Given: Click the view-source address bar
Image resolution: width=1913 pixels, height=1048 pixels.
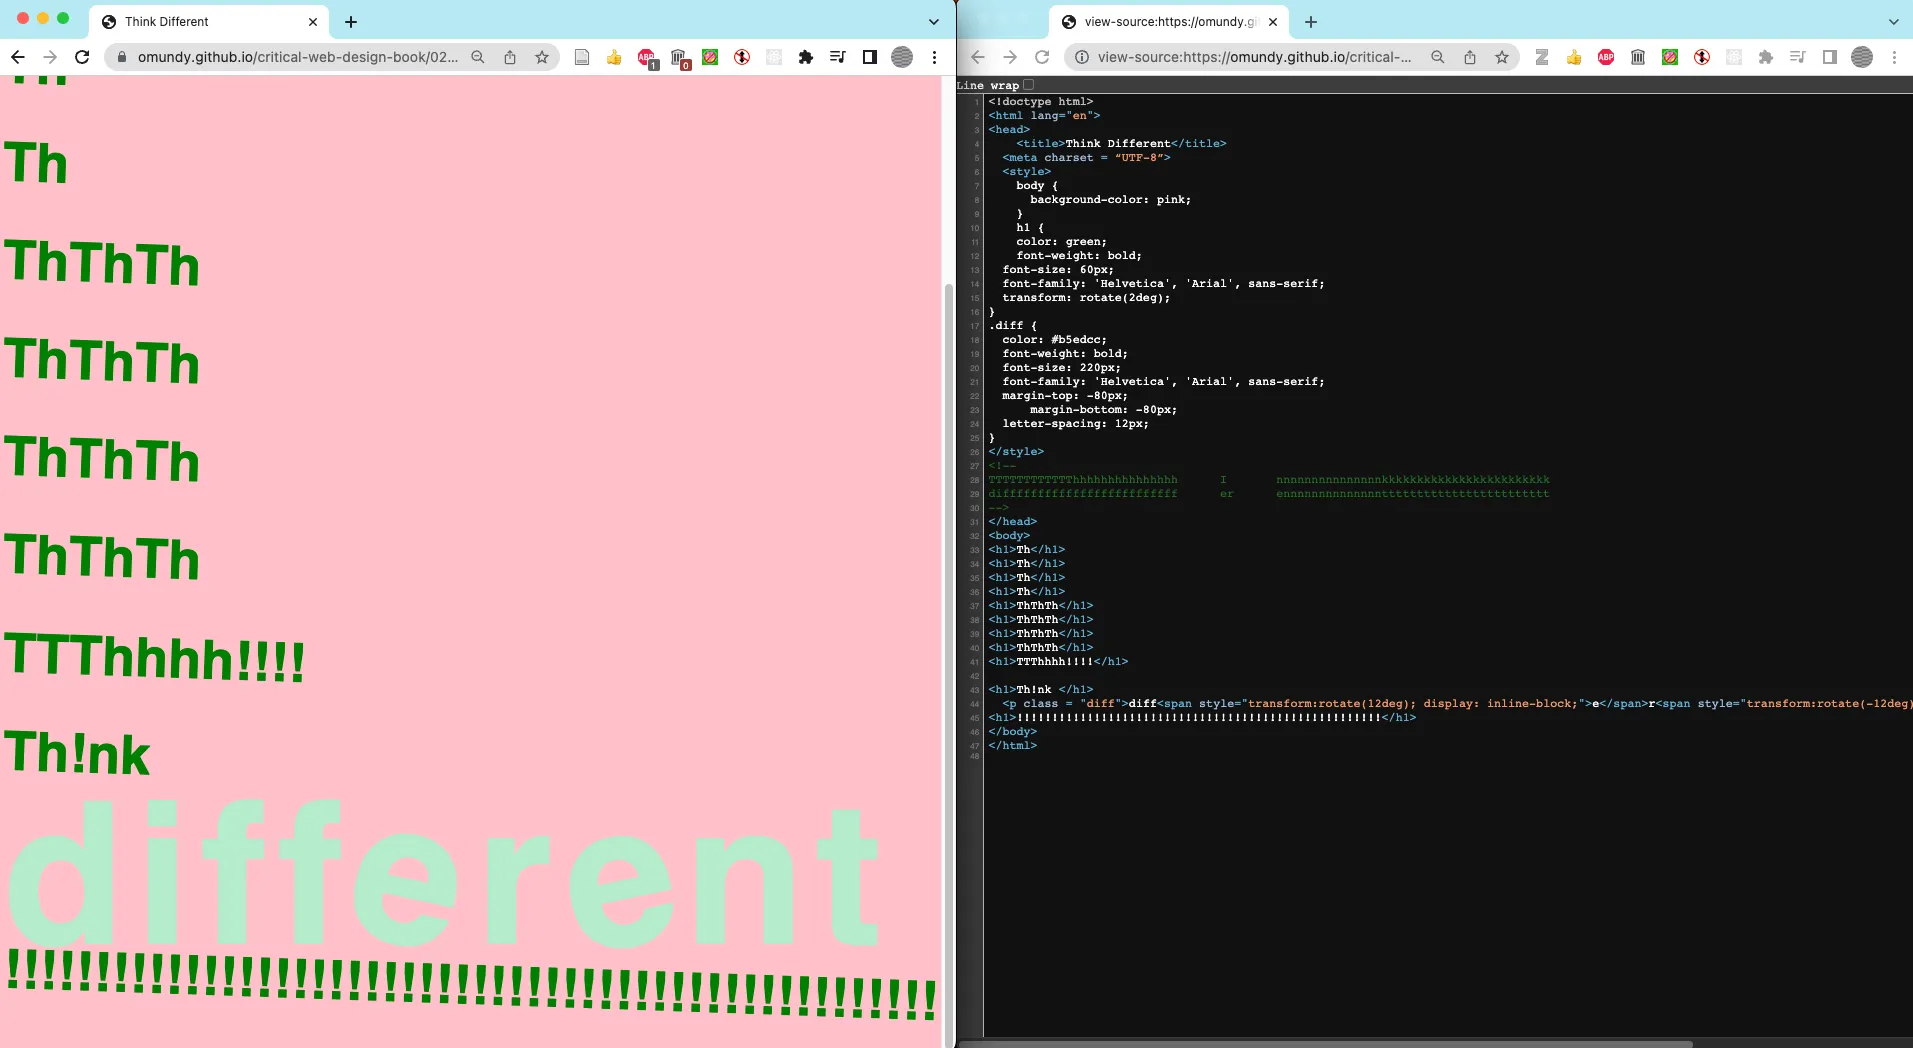Looking at the screenshot, I should click(1254, 57).
